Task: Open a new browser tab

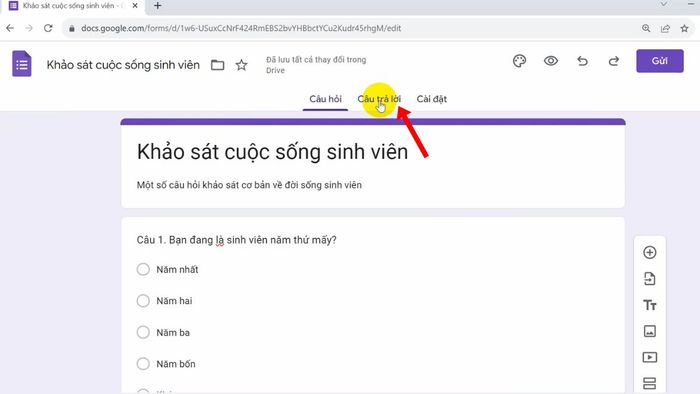Action: tap(158, 6)
